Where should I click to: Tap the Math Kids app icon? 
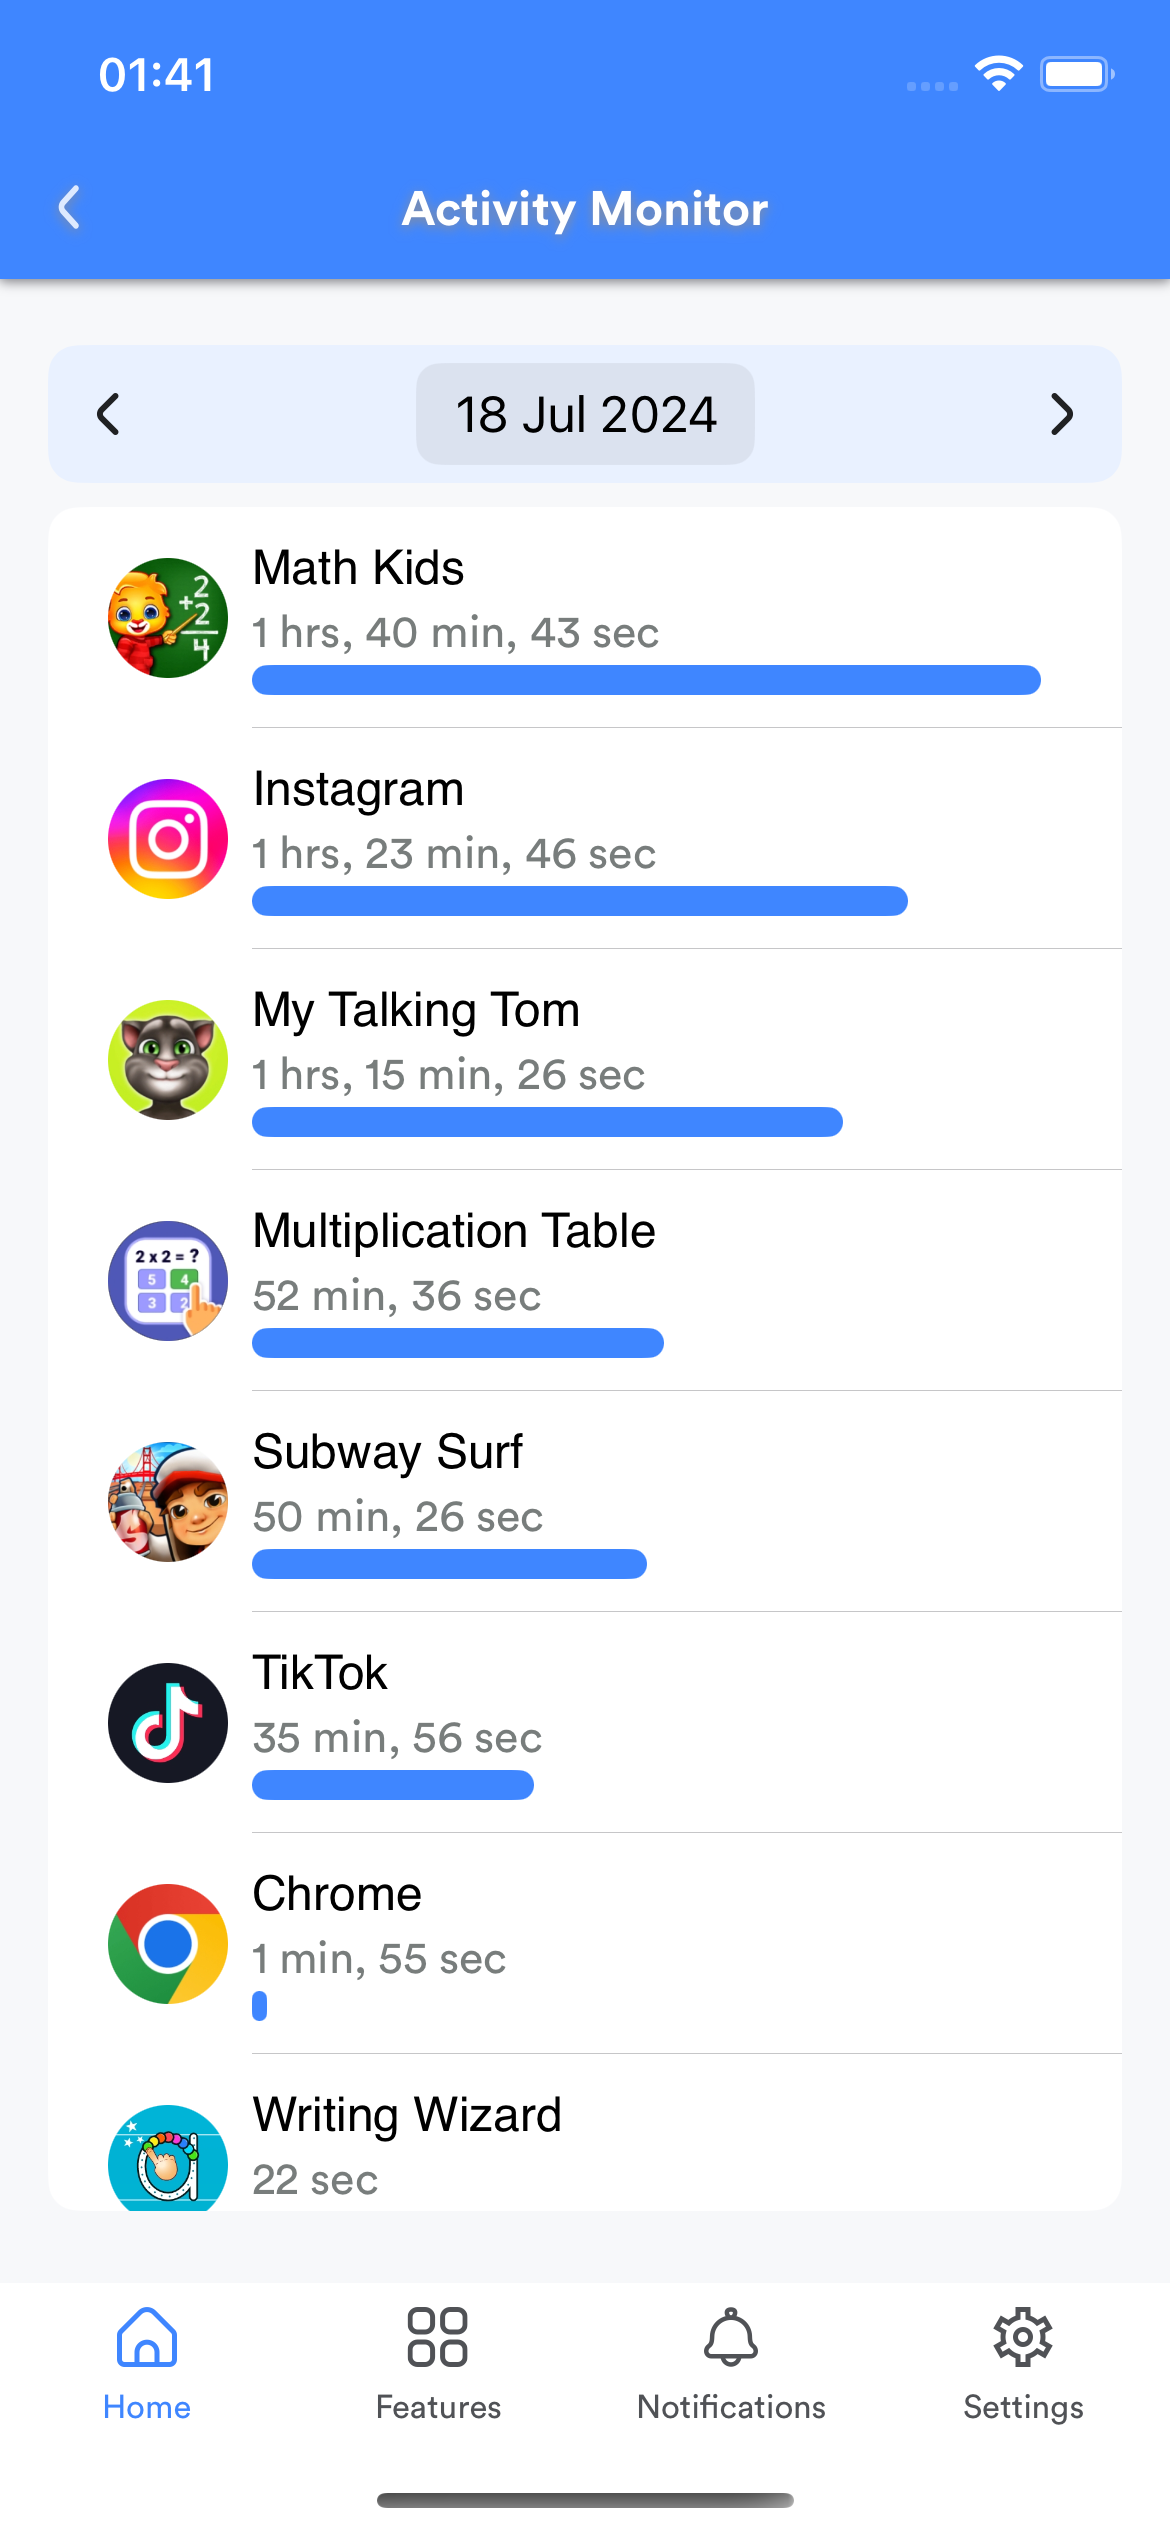pyautogui.click(x=168, y=618)
